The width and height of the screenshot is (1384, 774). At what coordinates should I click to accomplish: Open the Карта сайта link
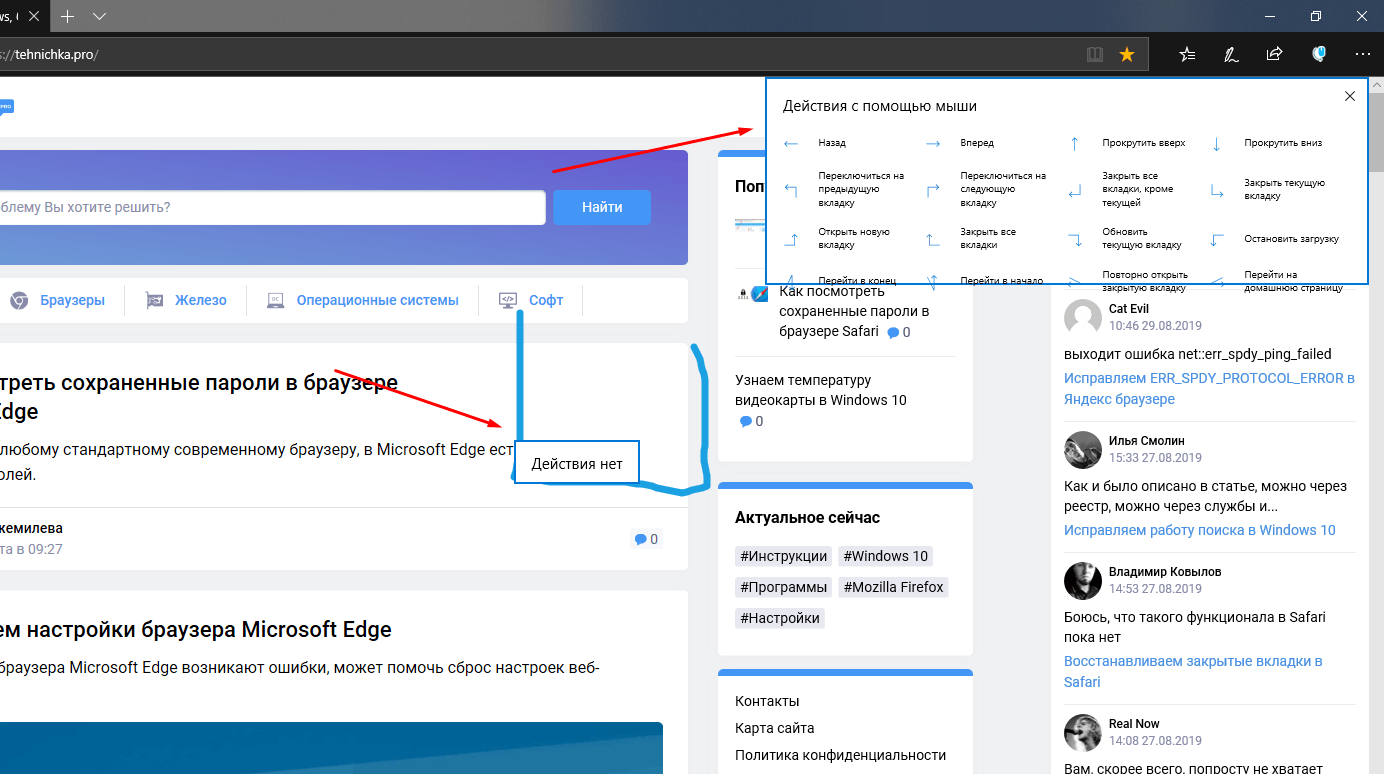pos(775,728)
